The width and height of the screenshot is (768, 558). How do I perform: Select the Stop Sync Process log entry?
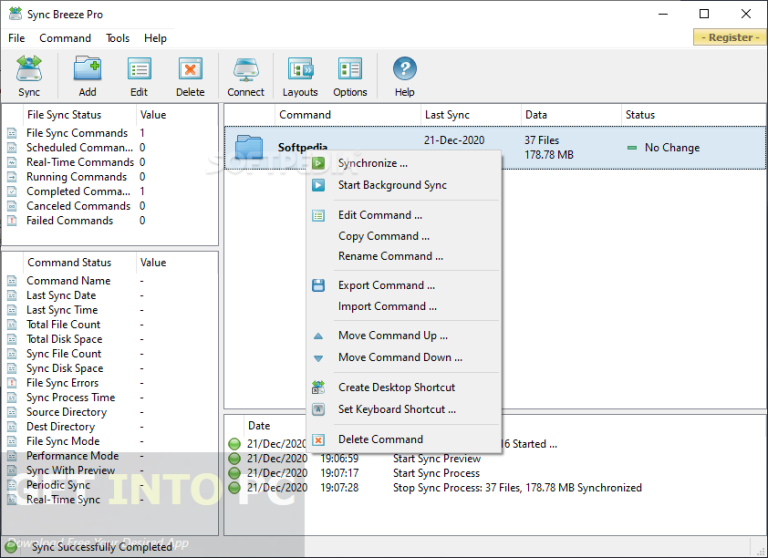click(x=516, y=488)
